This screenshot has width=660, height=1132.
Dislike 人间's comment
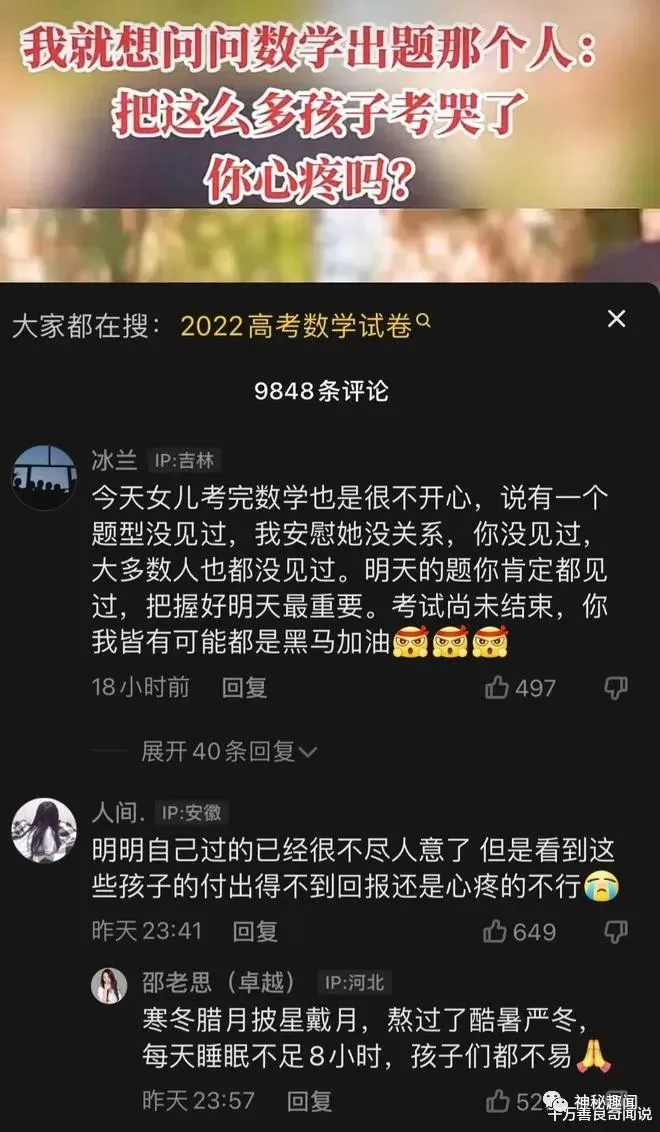tap(616, 932)
